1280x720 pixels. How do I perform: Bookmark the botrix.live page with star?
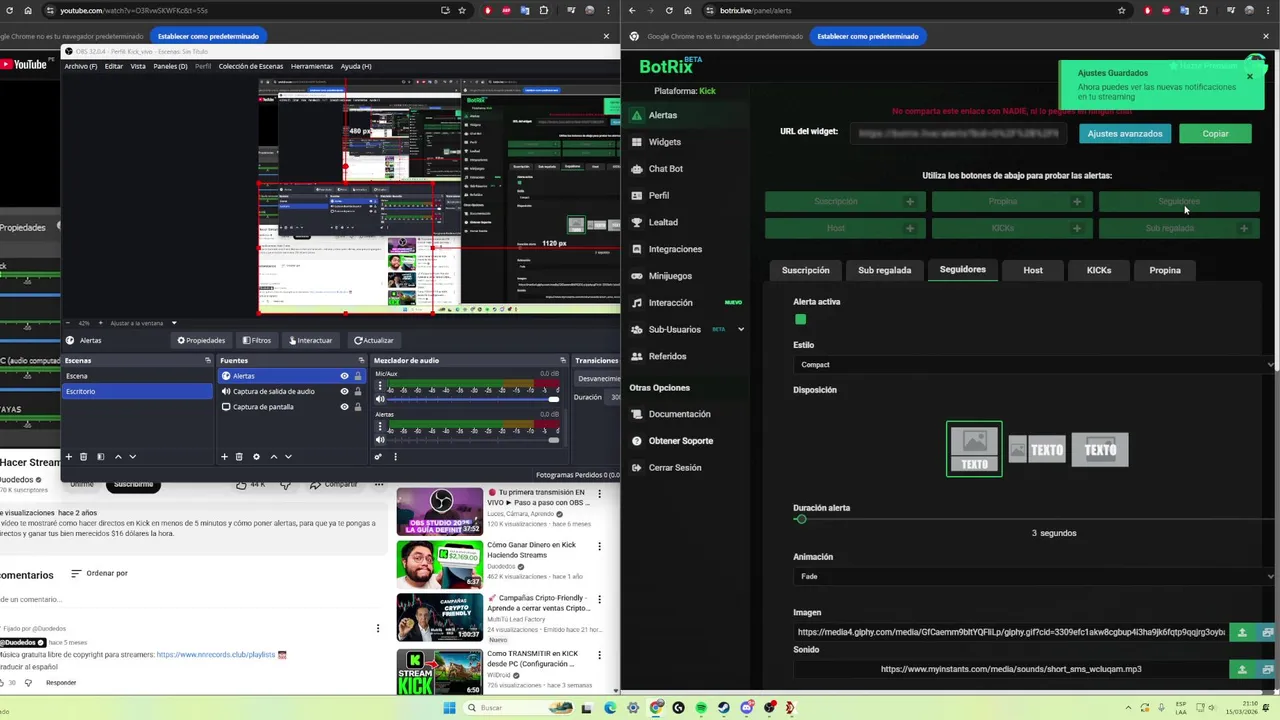pos(1122,10)
